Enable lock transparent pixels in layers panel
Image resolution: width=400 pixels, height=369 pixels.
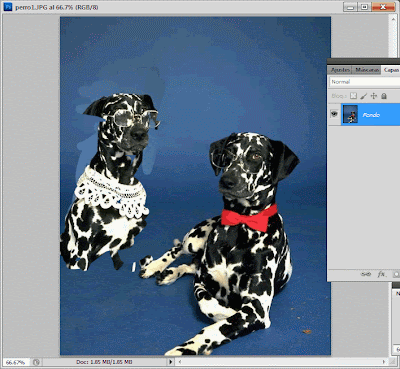pos(354,96)
